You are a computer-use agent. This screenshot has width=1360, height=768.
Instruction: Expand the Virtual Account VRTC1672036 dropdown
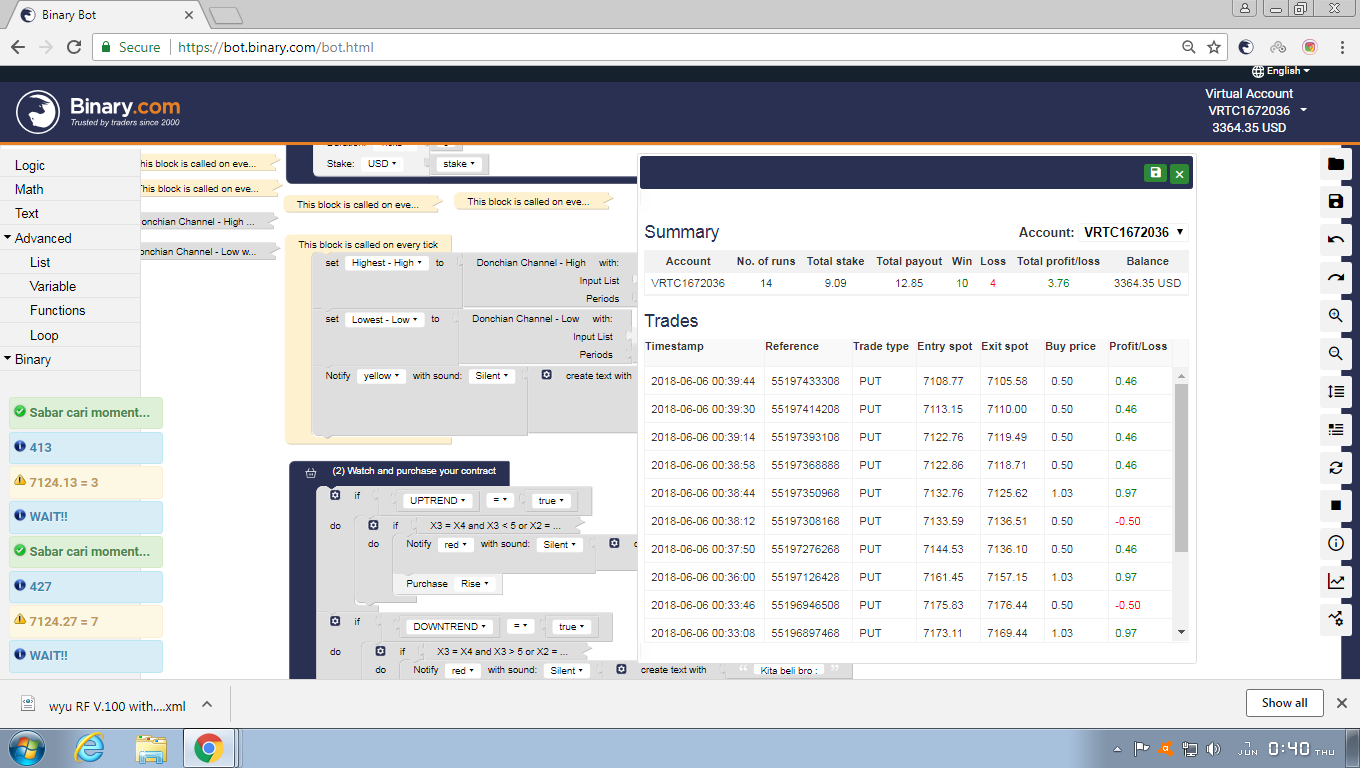(x=1257, y=111)
